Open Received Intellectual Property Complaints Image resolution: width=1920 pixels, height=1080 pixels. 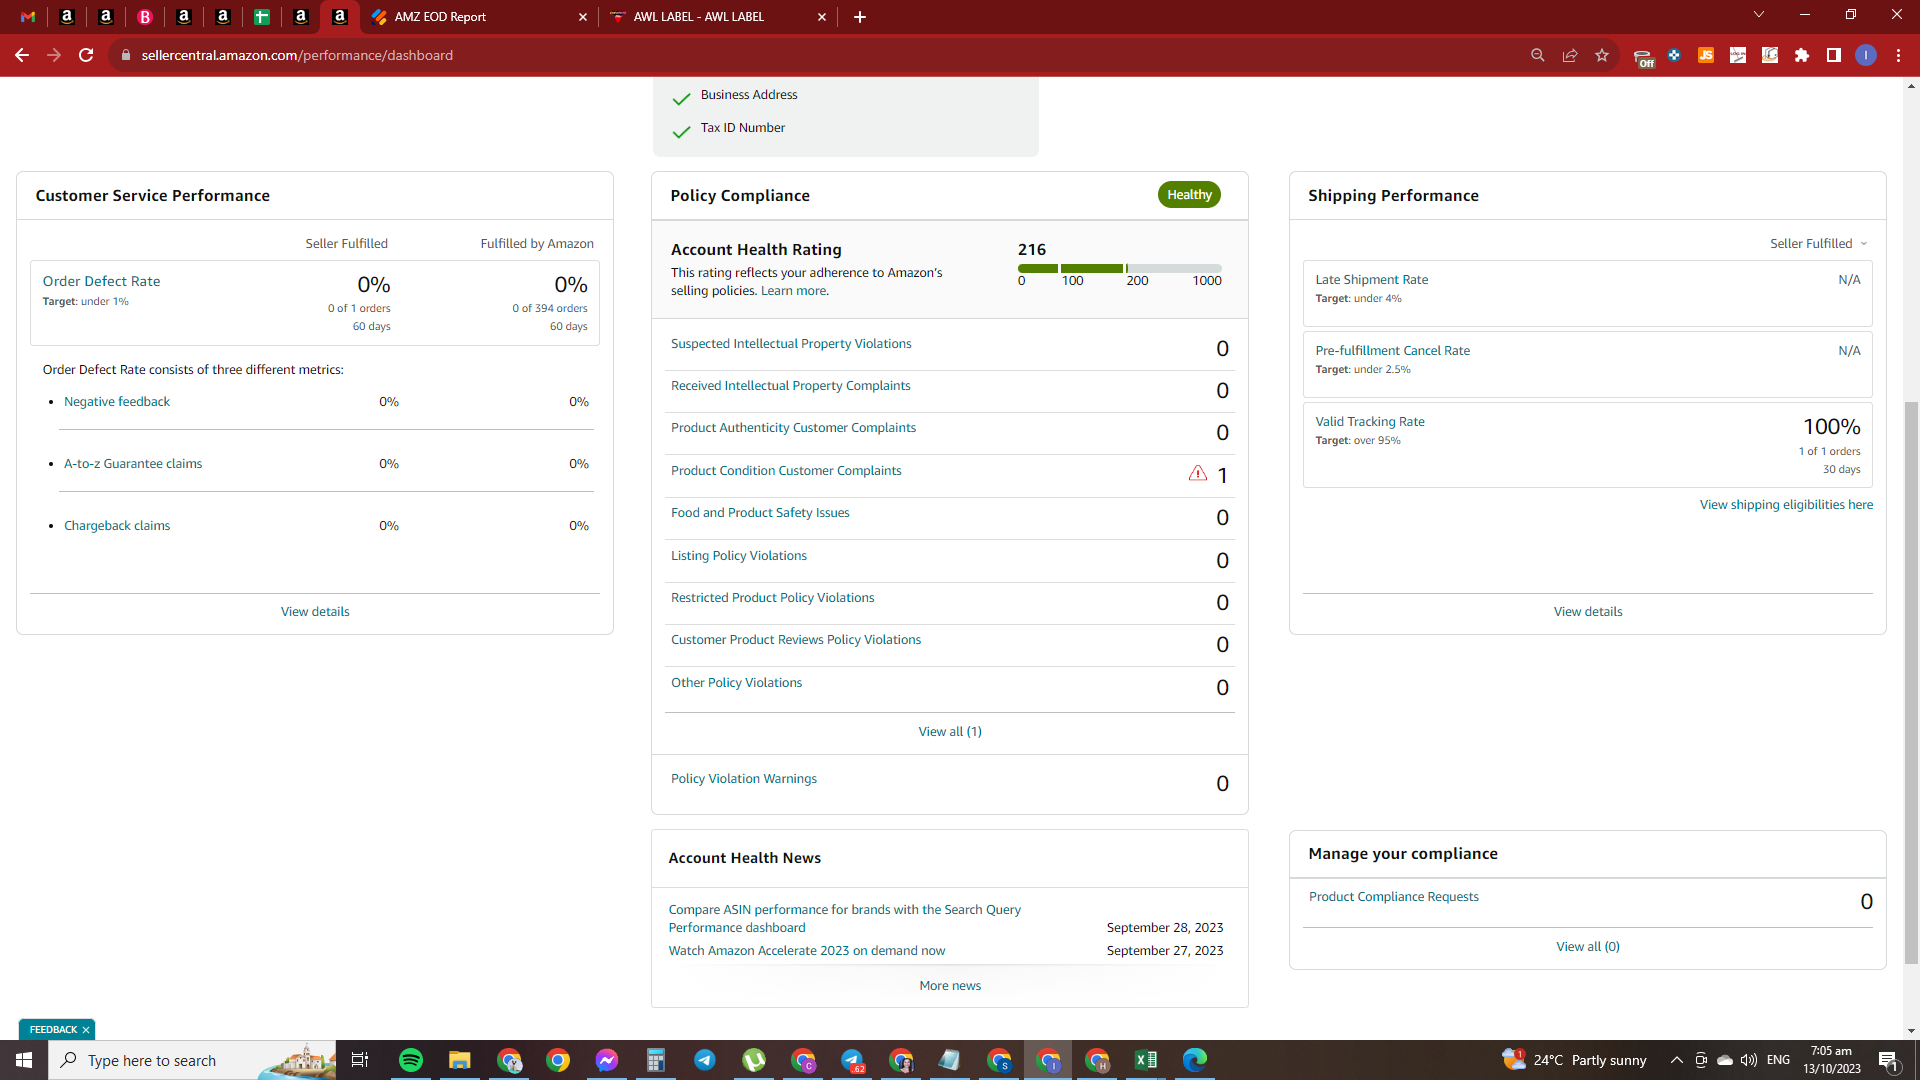790,386
